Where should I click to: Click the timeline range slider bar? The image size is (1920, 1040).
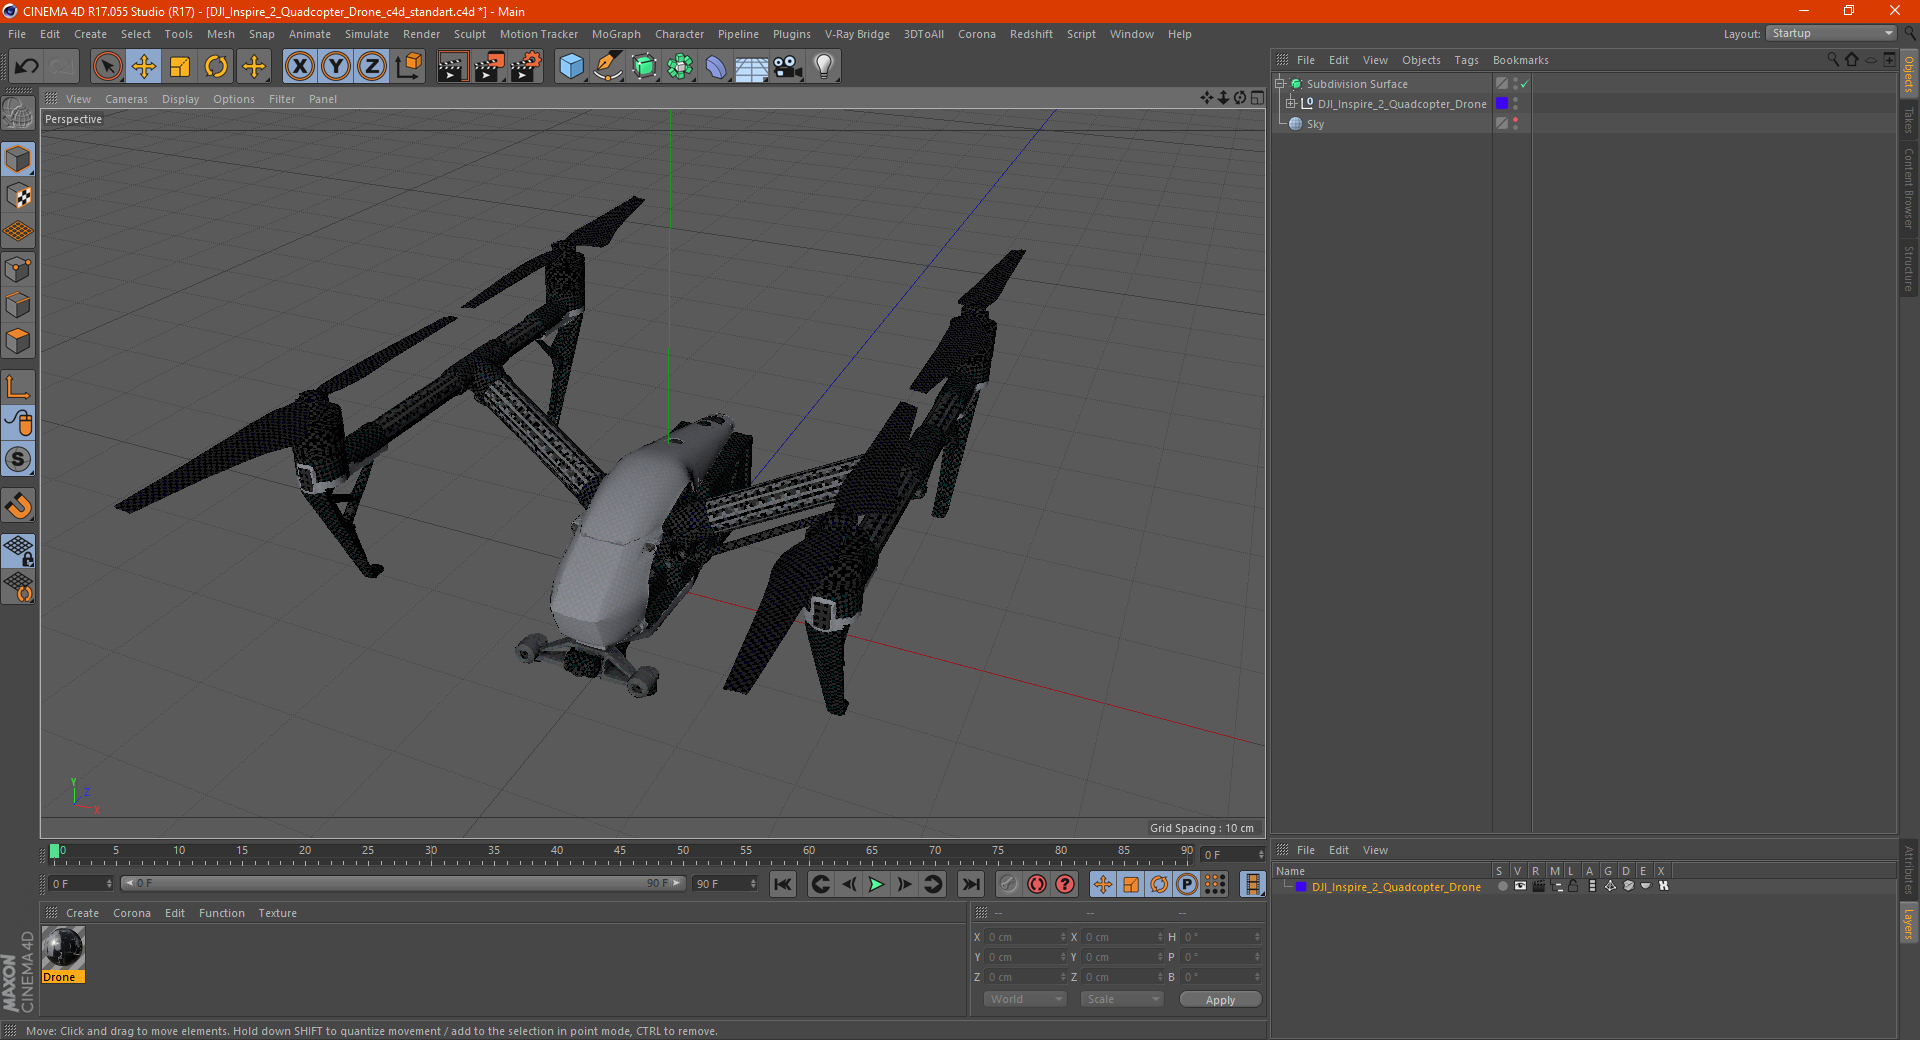pos(403,883)
